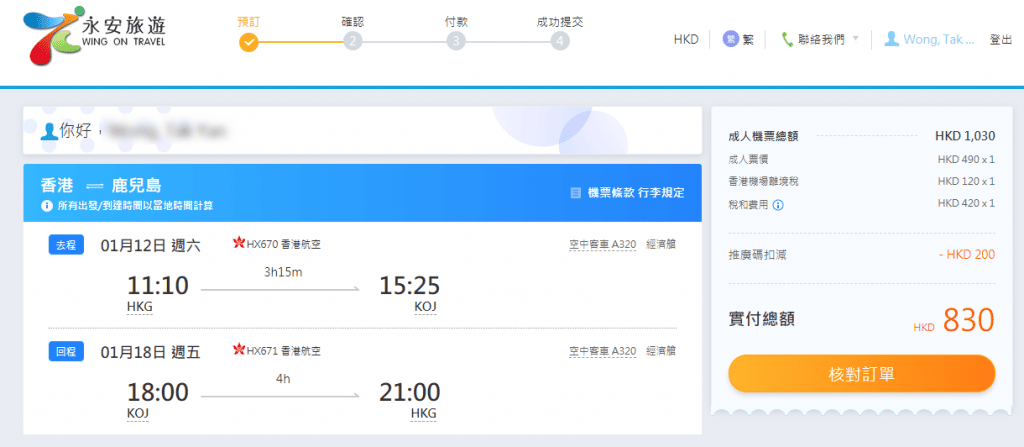The width and height of the screenshot is (1024, 447).
Task: Open the 機票條款 ticket terms link
Action: coord(610,192)
